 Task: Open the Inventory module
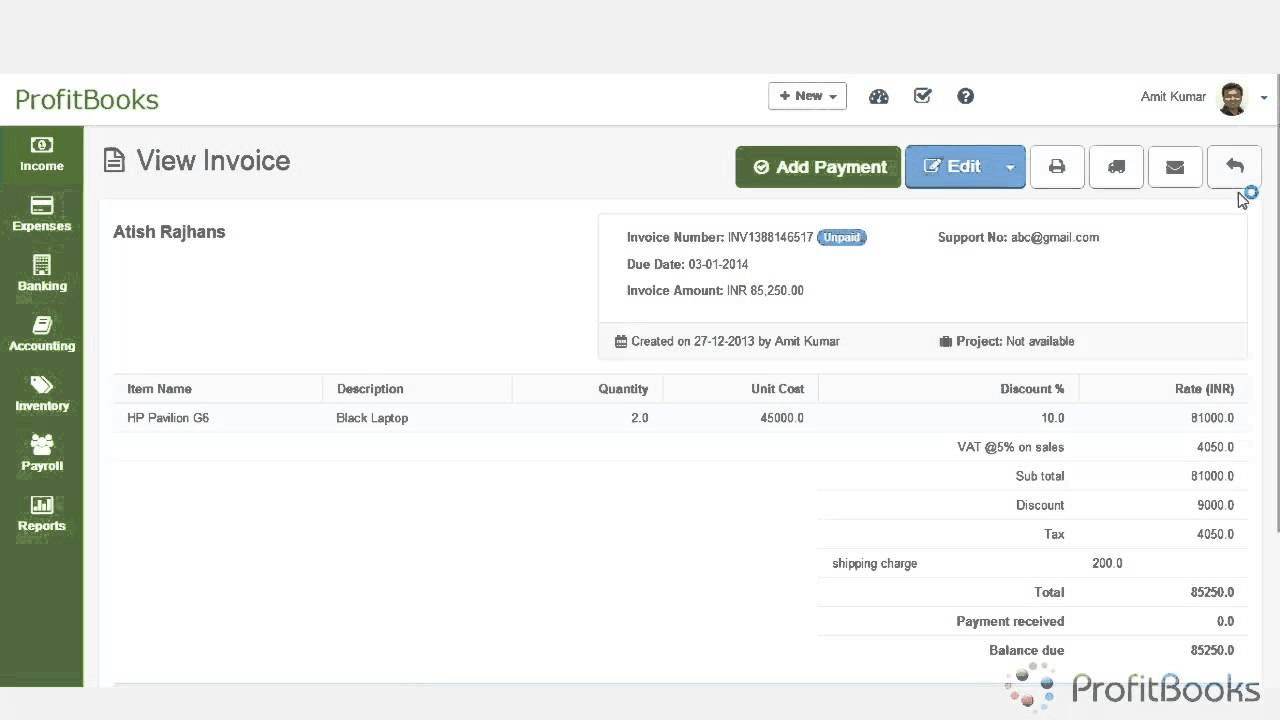[41, 395]
